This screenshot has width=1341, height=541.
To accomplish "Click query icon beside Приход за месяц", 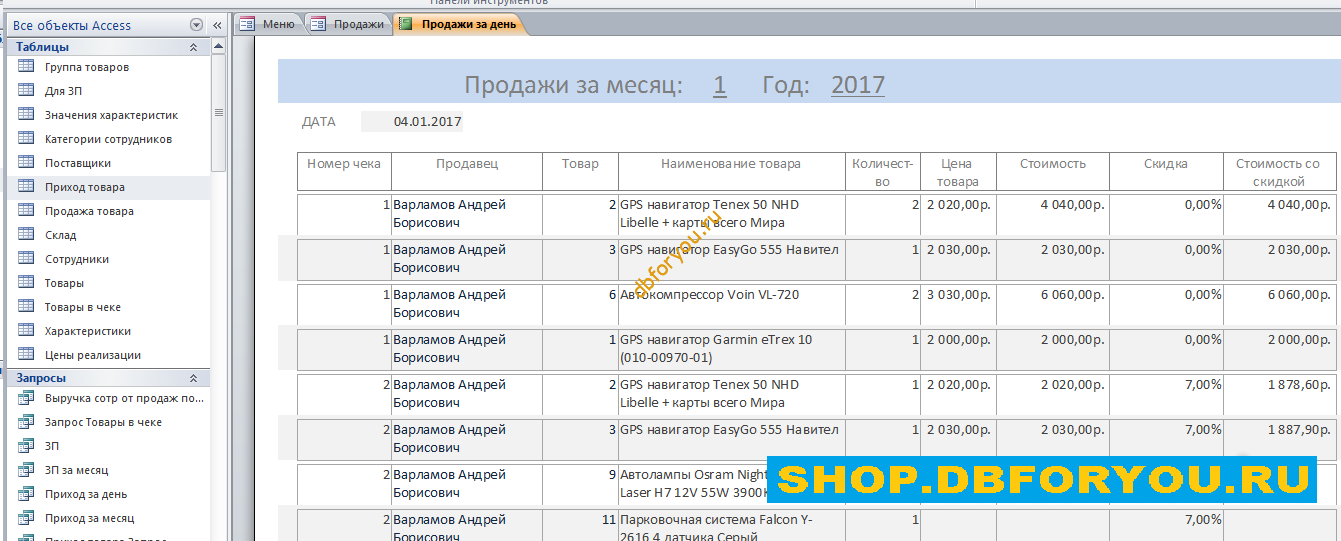I will pos(26,518).
